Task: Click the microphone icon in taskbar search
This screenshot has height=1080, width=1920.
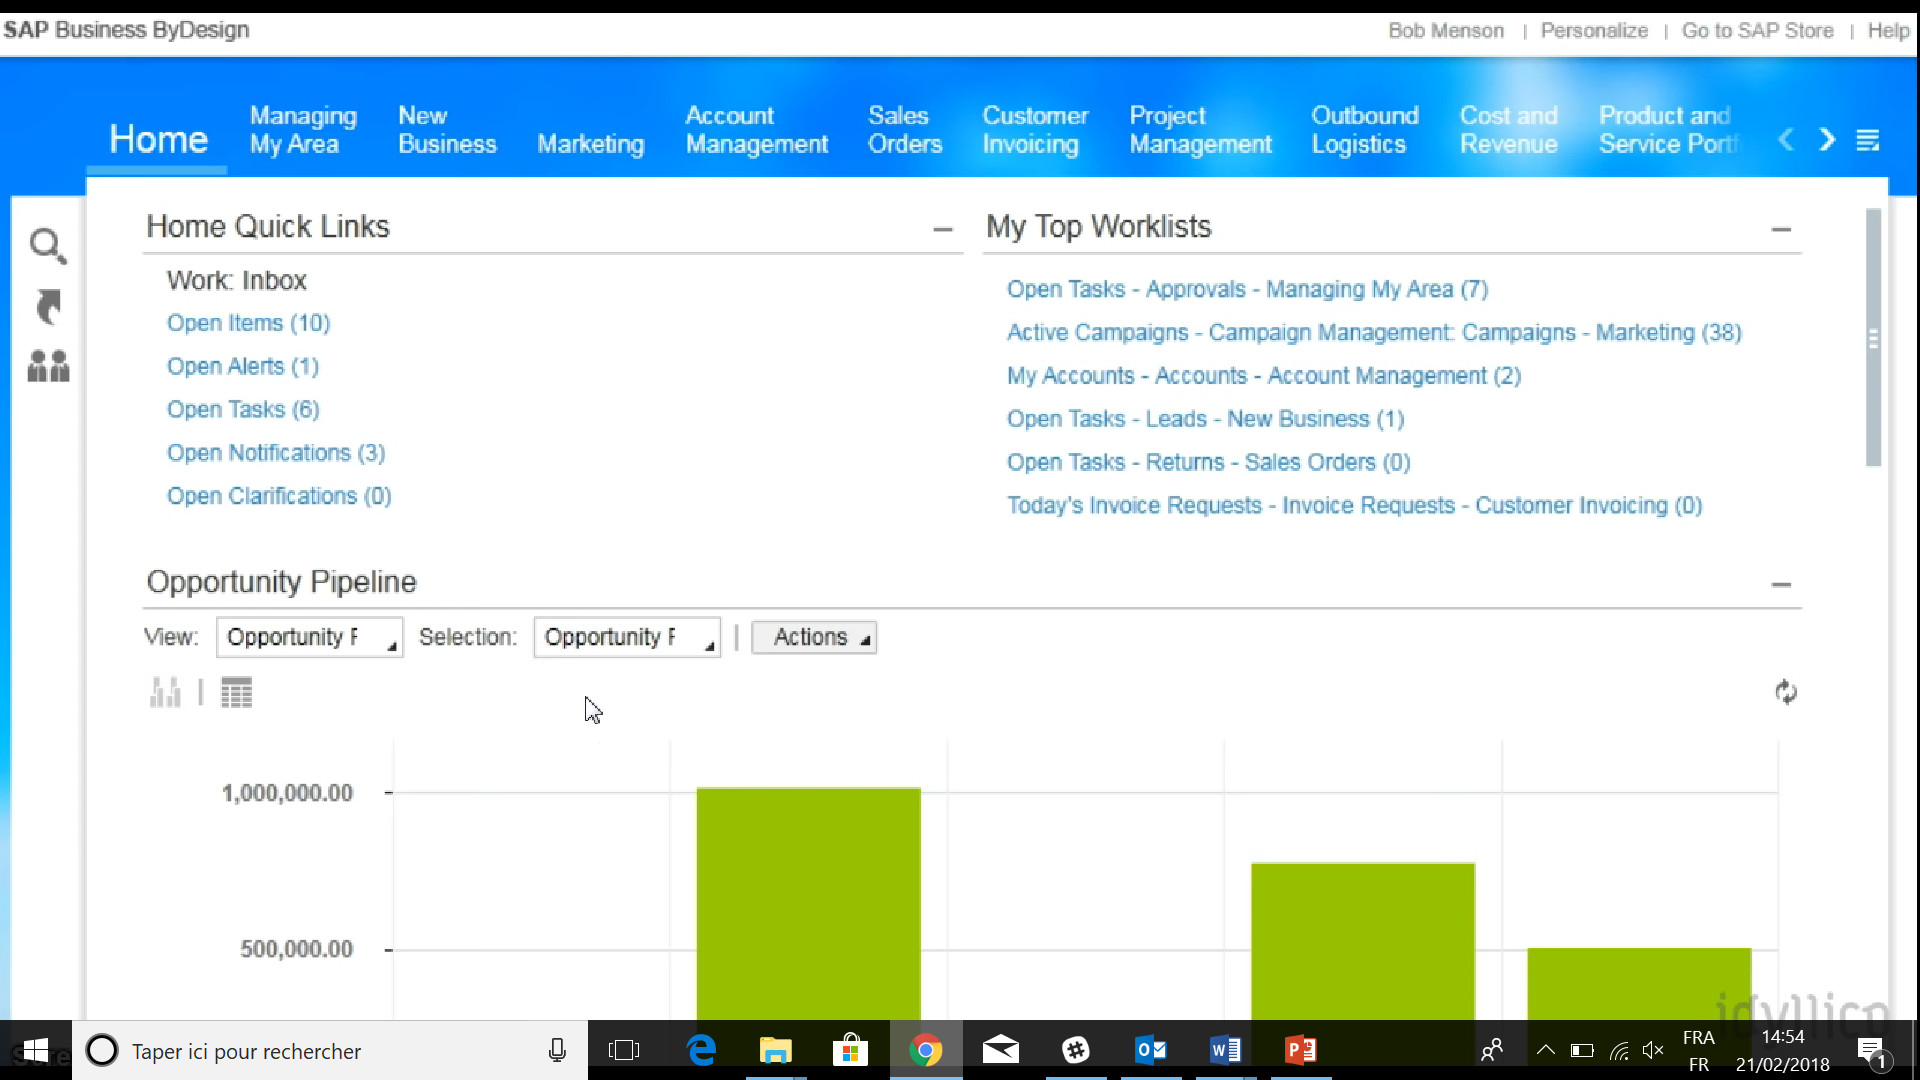Action: [557, 1050]
